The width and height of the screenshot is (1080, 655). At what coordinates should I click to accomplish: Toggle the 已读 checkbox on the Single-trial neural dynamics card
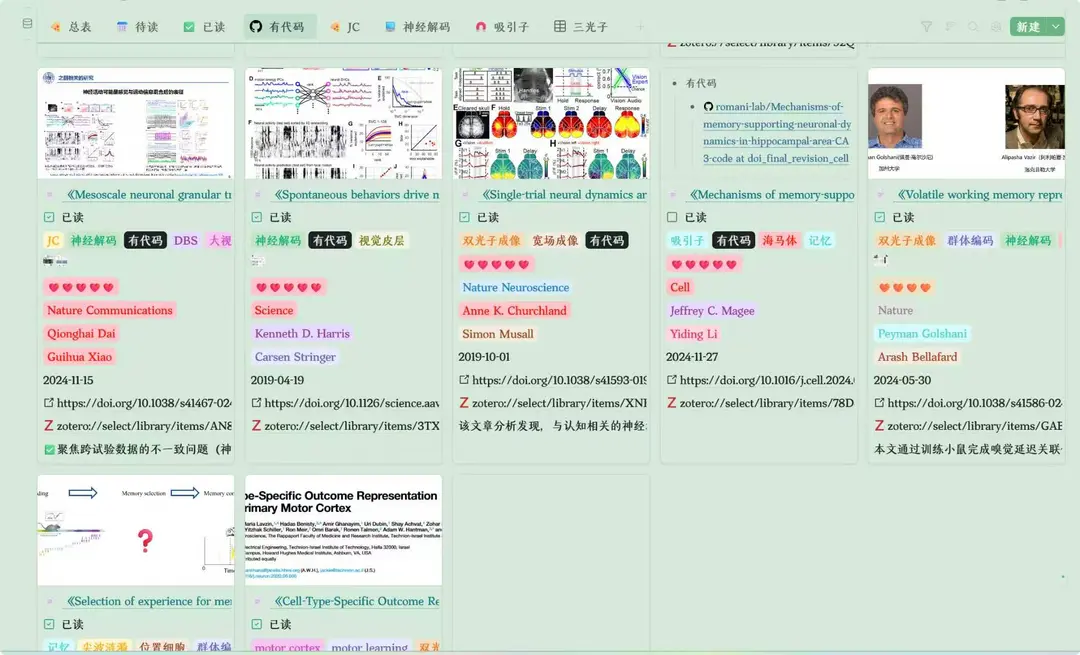pyautogui.click(x=464, y=217)
